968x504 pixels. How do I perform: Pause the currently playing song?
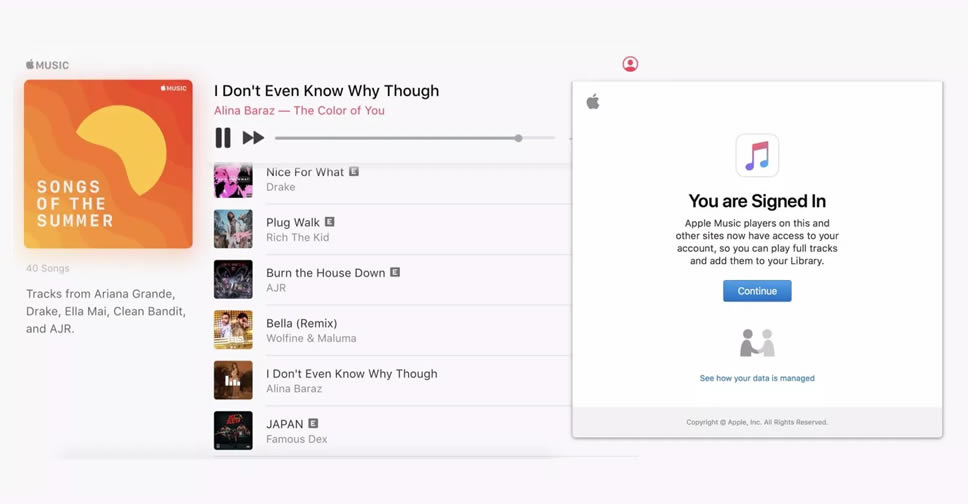tap(223, 138)
